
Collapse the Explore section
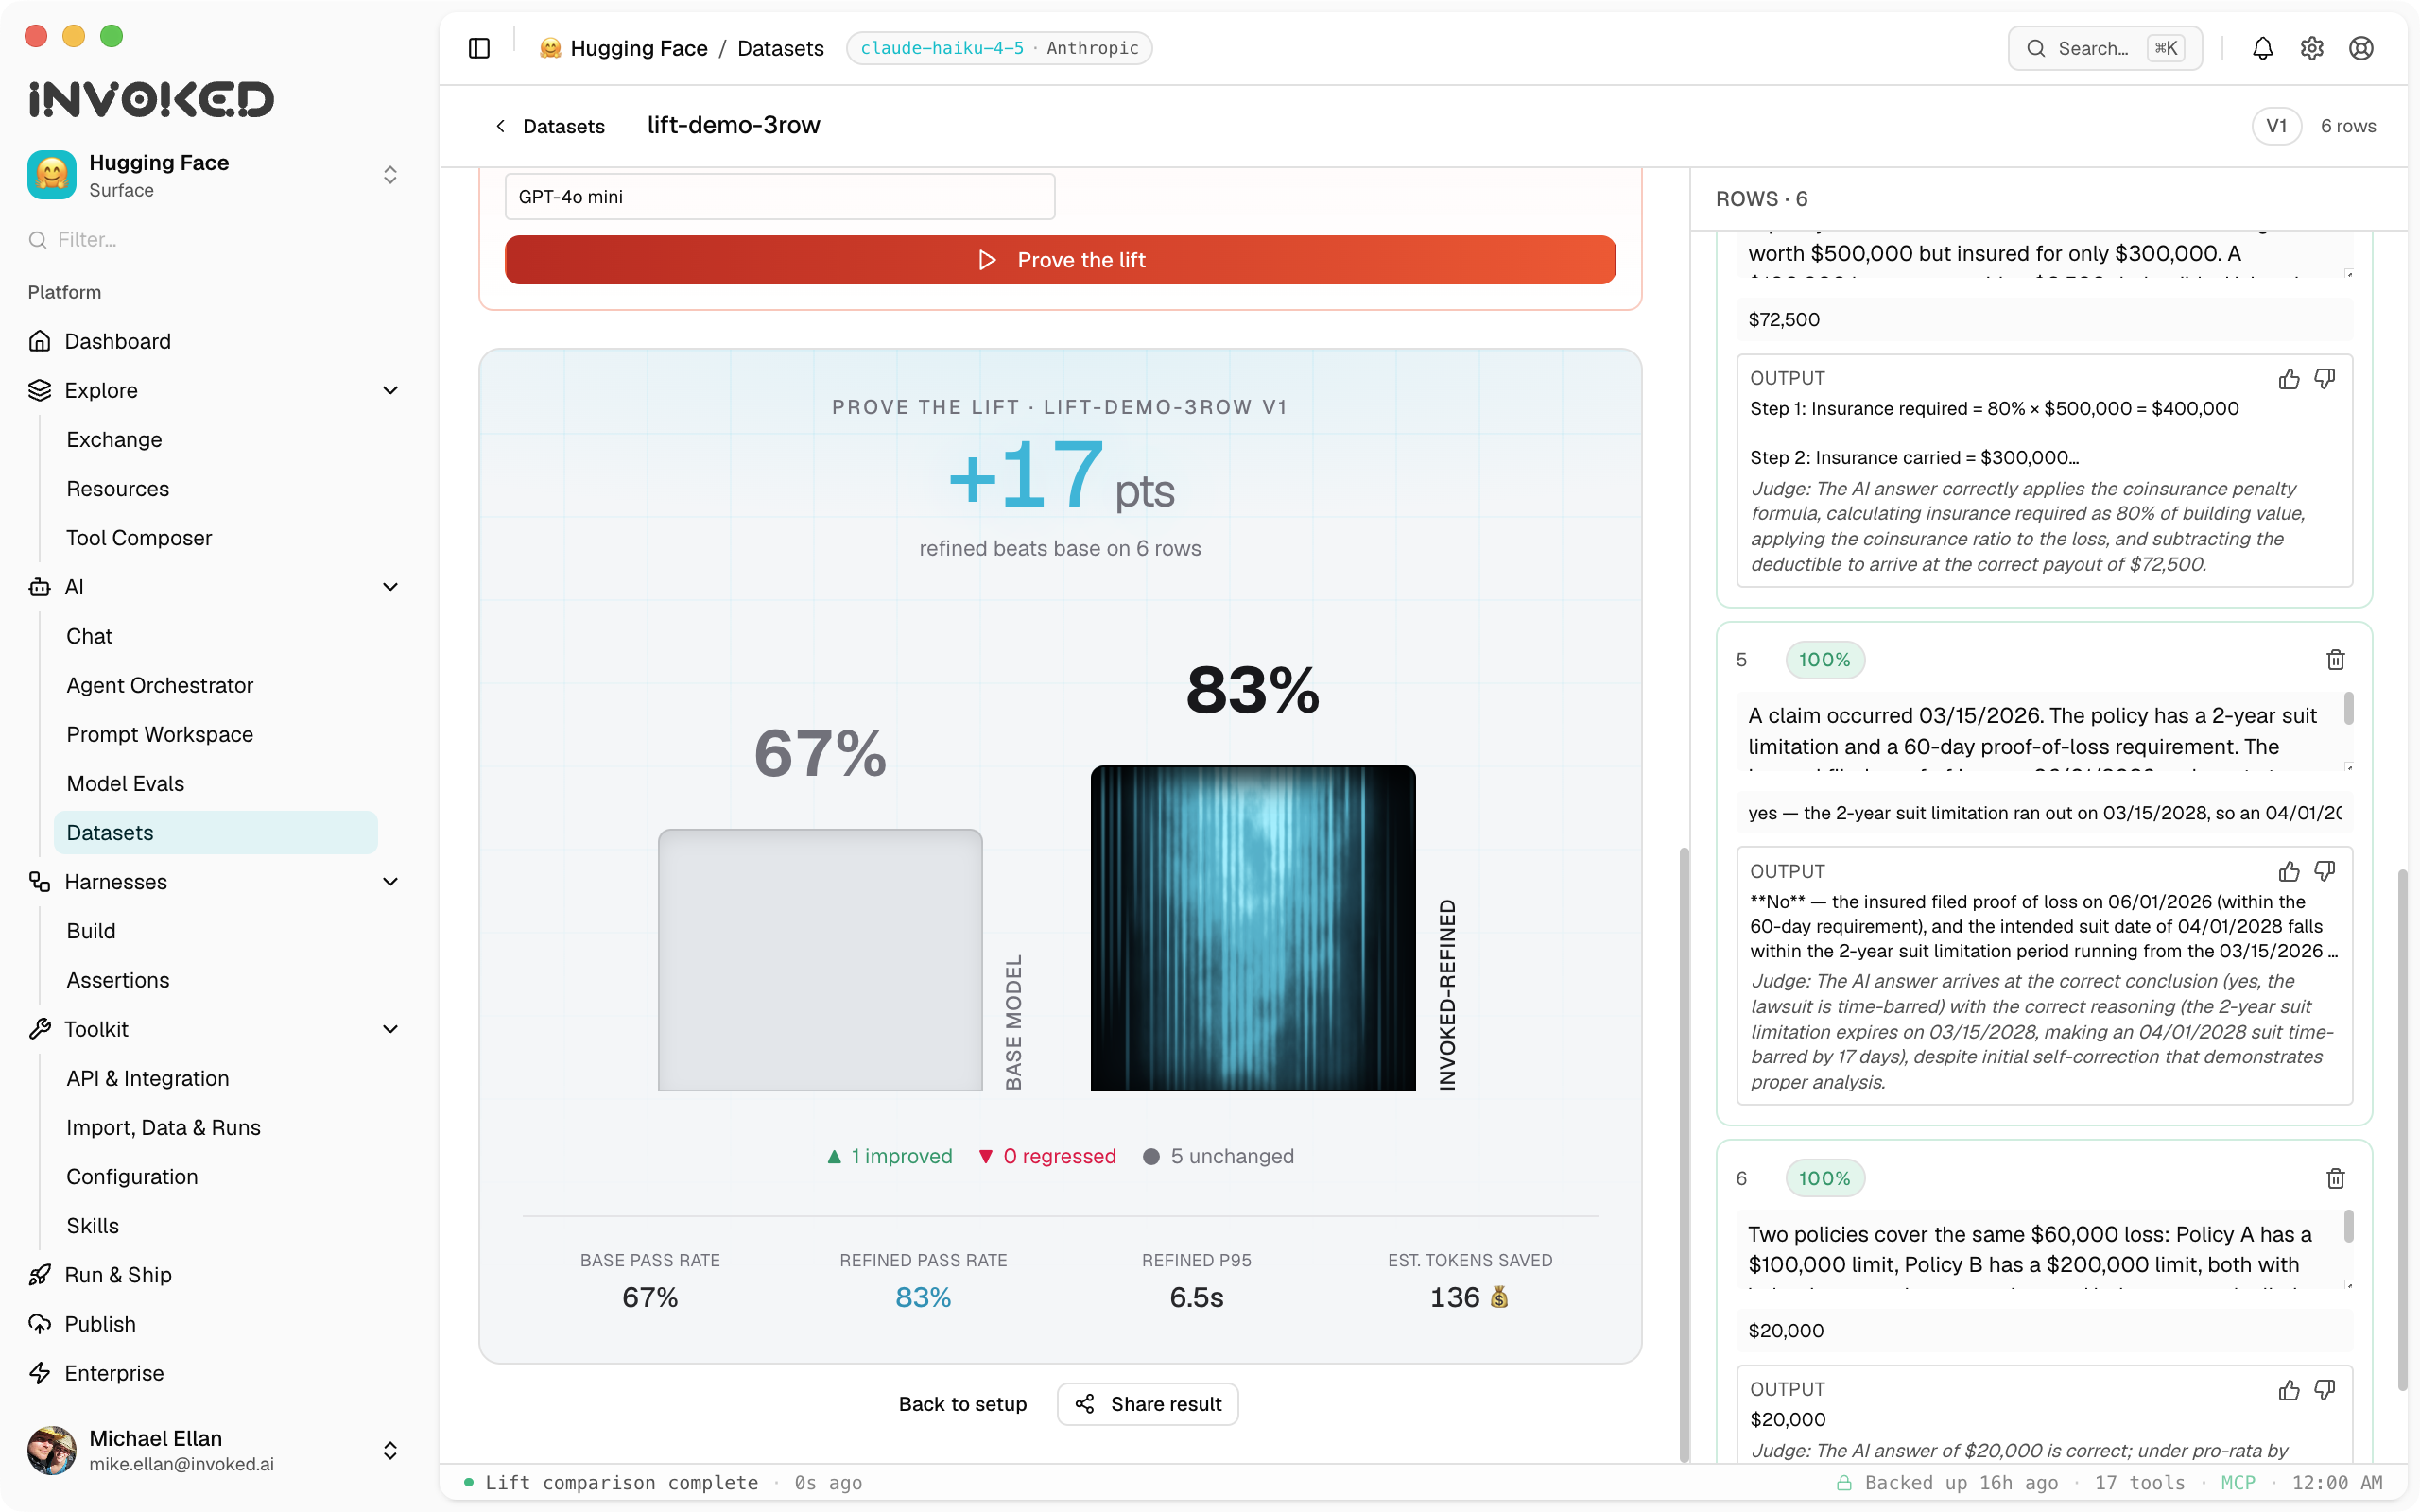[390, 390]
